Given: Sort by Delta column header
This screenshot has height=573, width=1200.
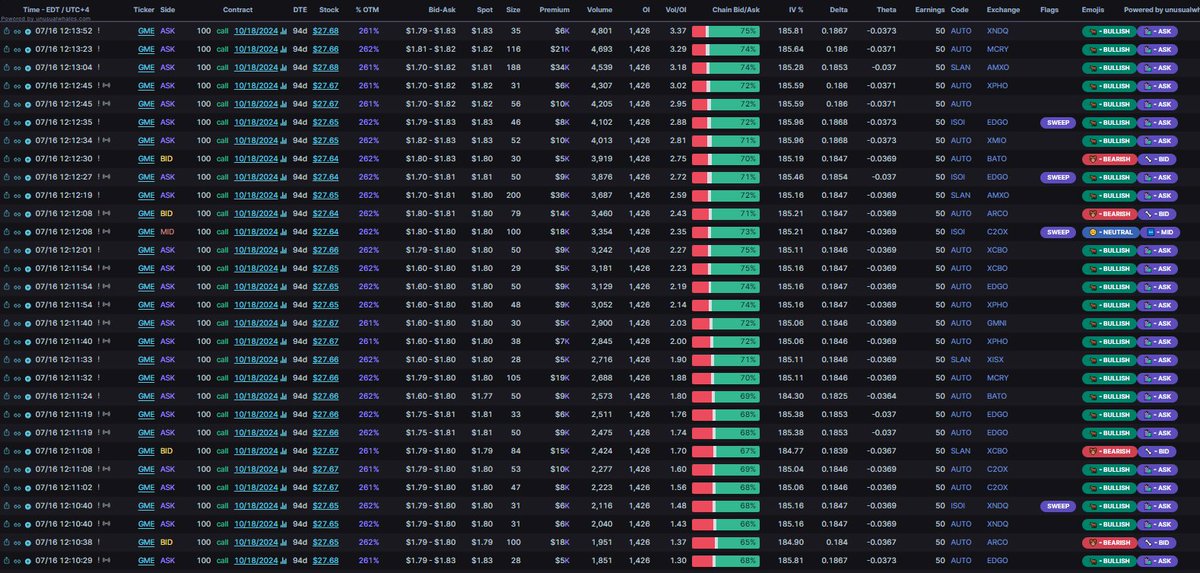Looking at the screenshot, I should 838,9.
